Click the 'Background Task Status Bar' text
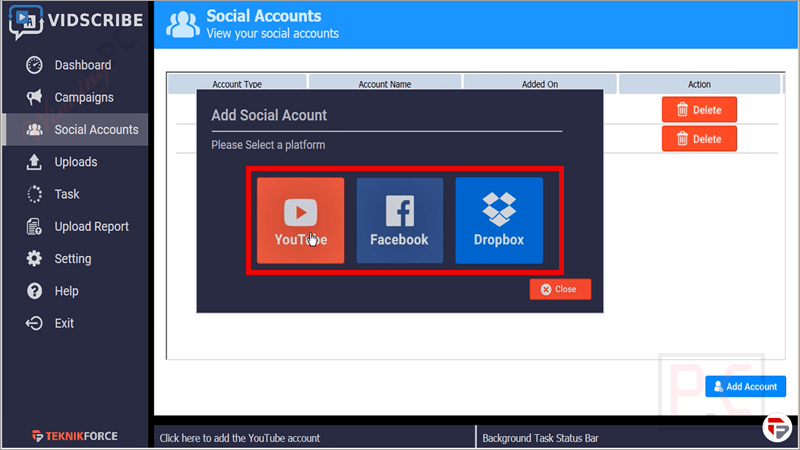The width and height of the screenshot is (800, 450). (540, 438)
